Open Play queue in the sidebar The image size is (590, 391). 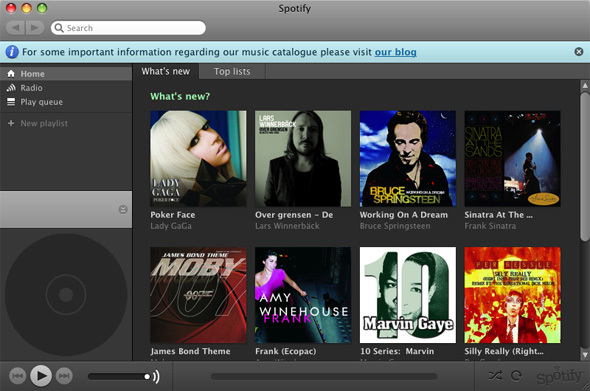click(x=66, y=102)
